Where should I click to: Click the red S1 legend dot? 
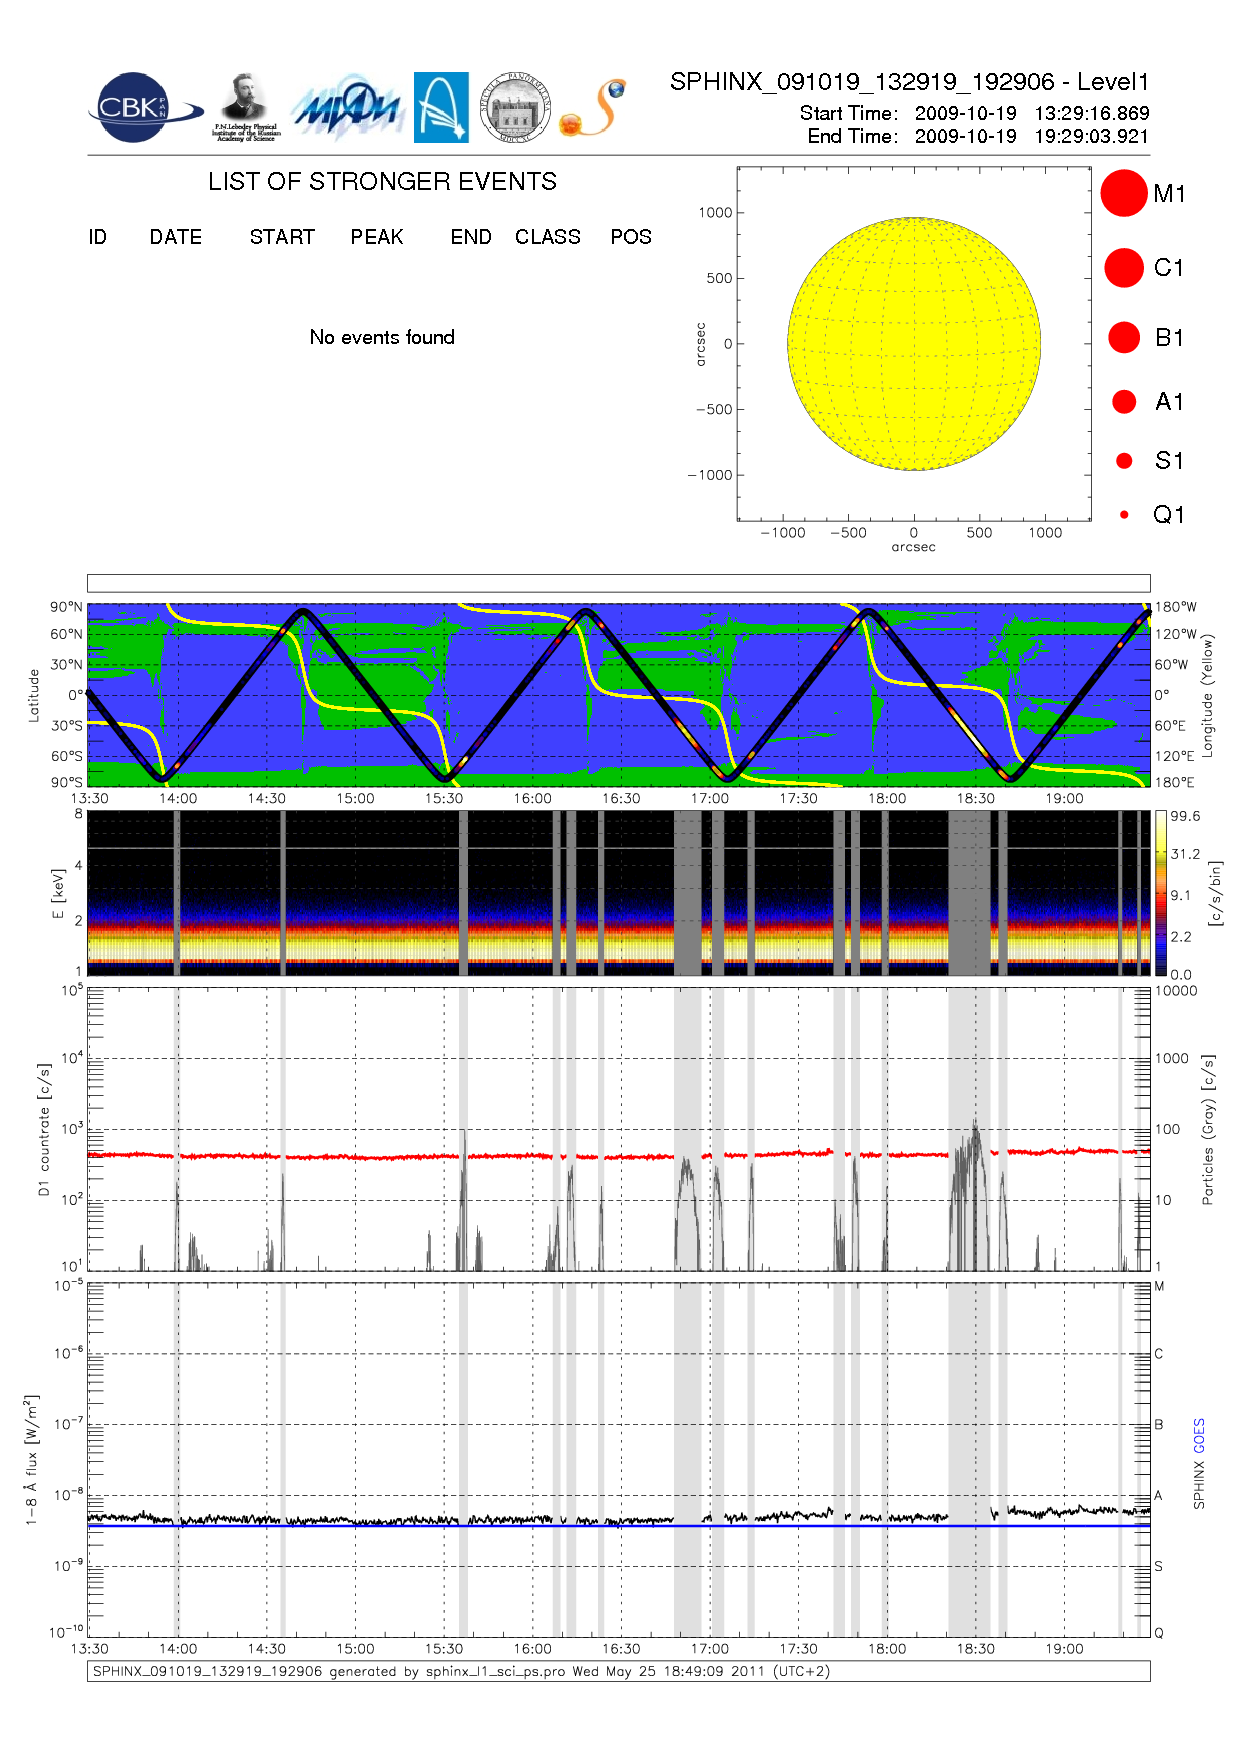point(1124,461)
